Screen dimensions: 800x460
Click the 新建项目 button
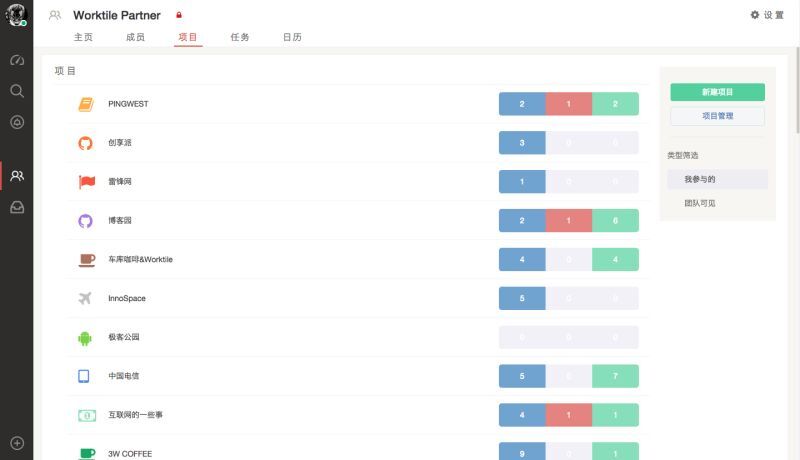pos(717,92)
